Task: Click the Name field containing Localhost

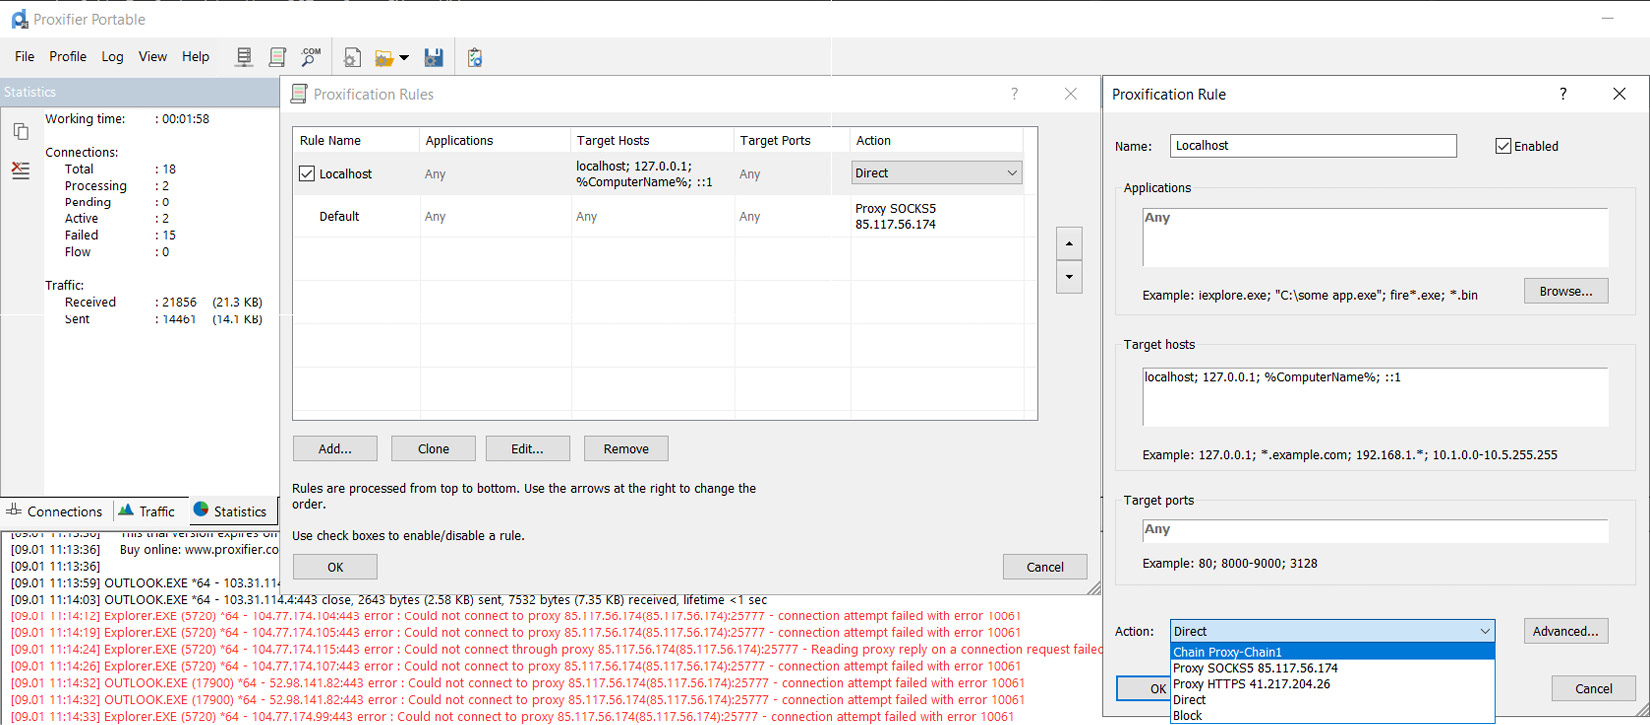Action: click(1313, 146)
